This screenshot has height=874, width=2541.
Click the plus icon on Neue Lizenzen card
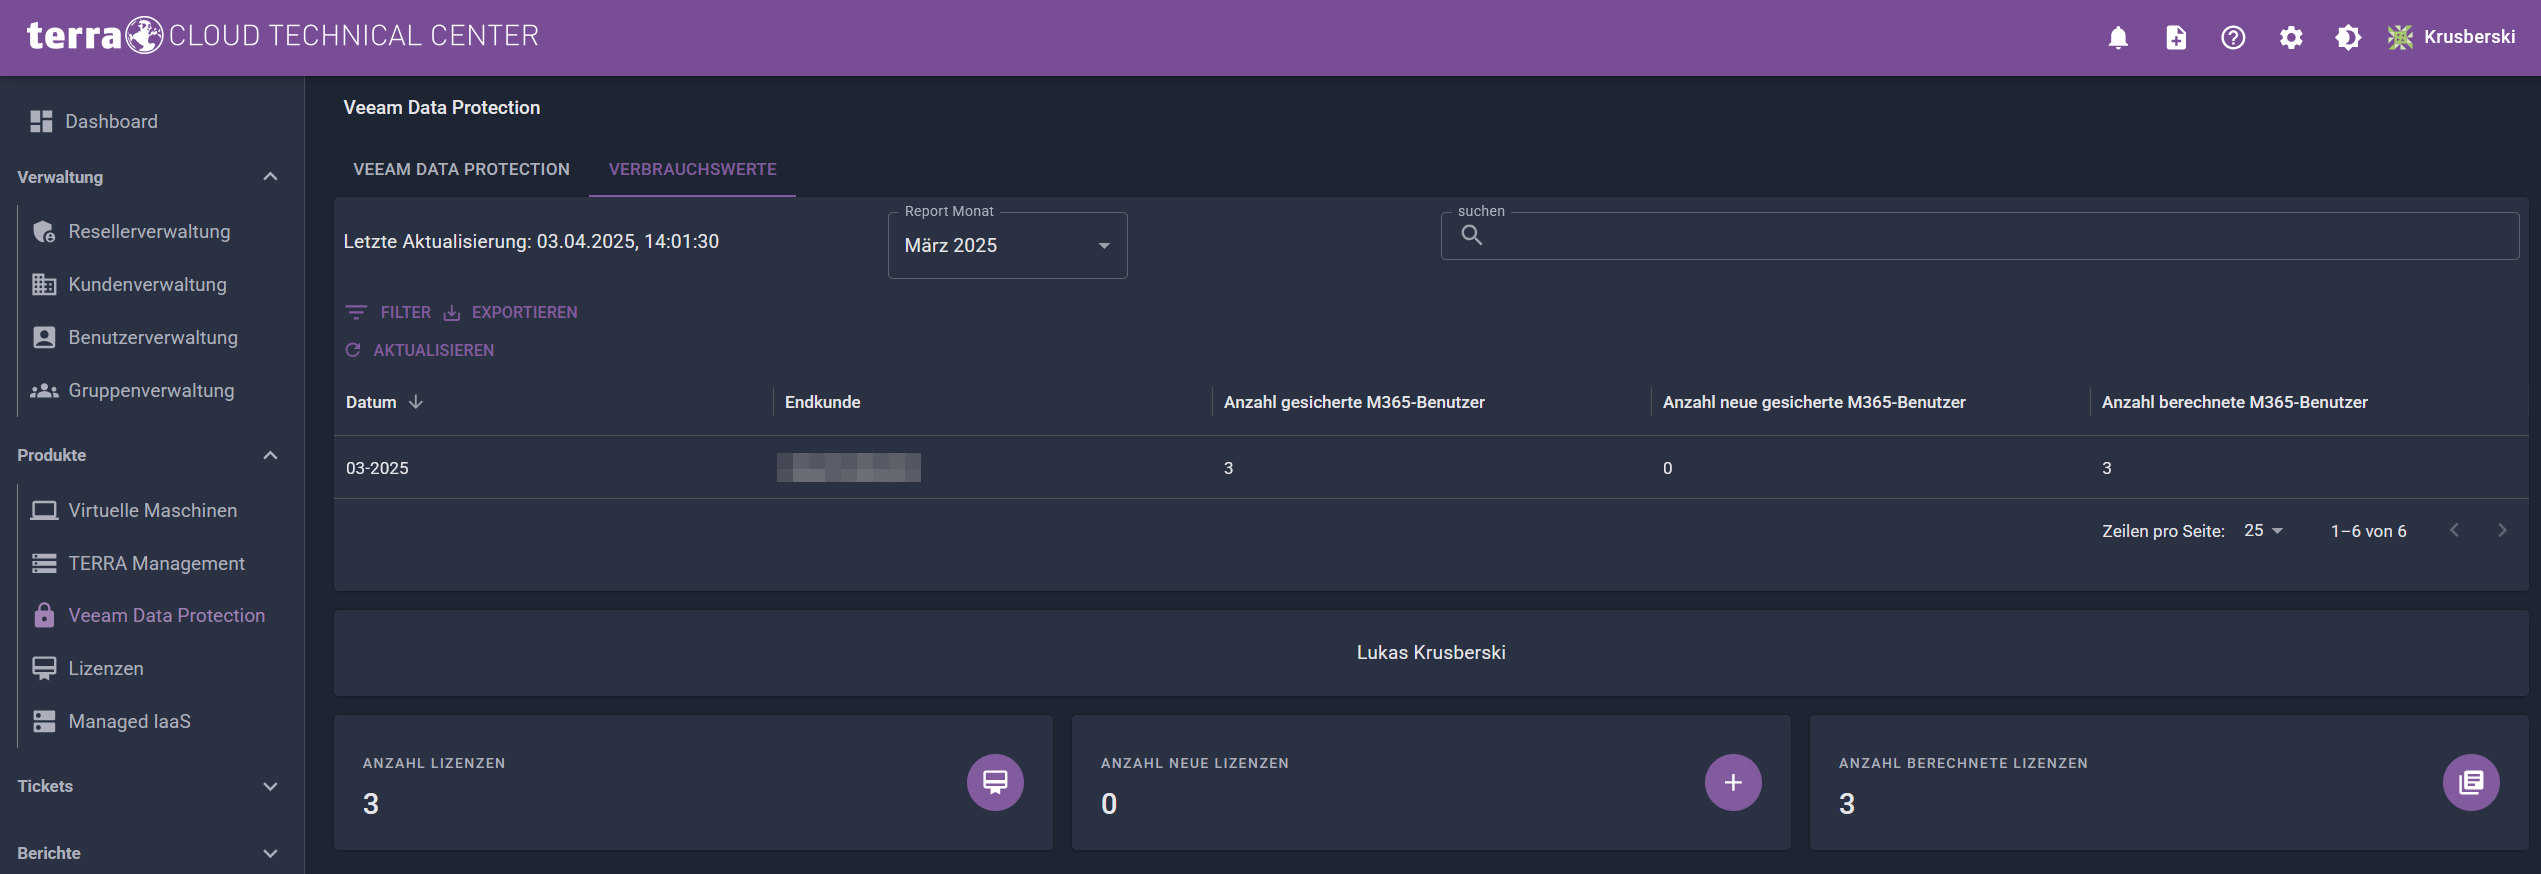(x=1733, y=782)
